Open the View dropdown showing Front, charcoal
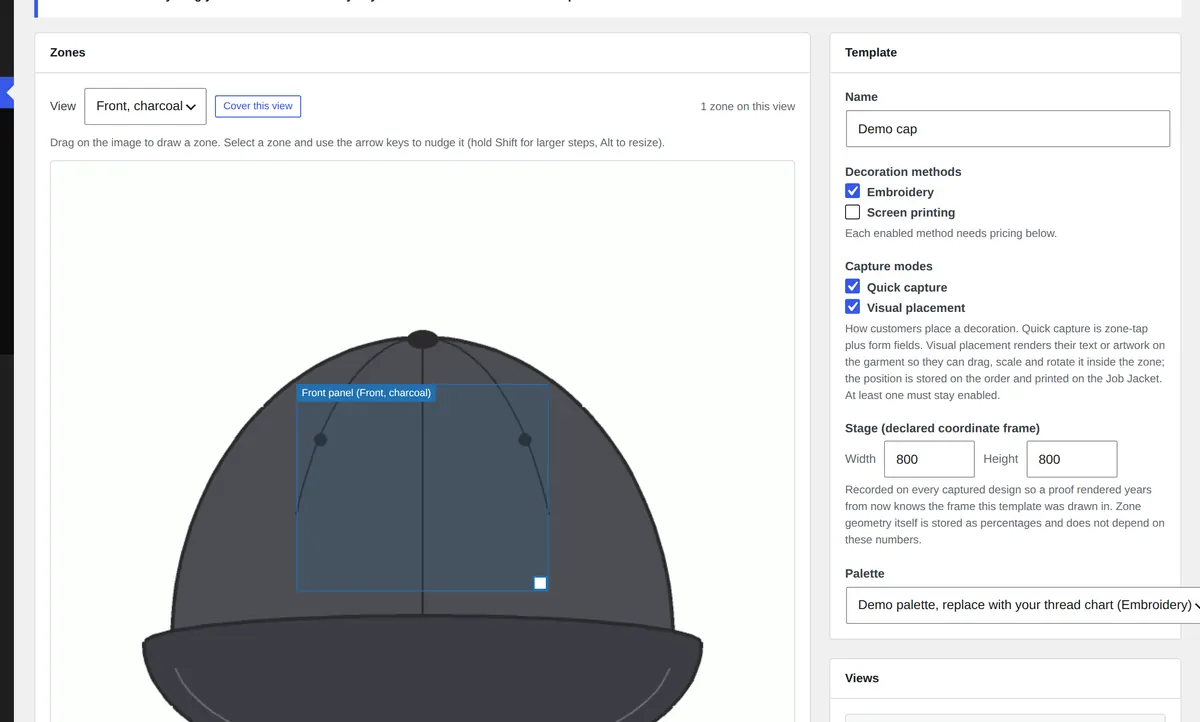The width and height of the screenshot is (1200, 722). tap(145, 106)
